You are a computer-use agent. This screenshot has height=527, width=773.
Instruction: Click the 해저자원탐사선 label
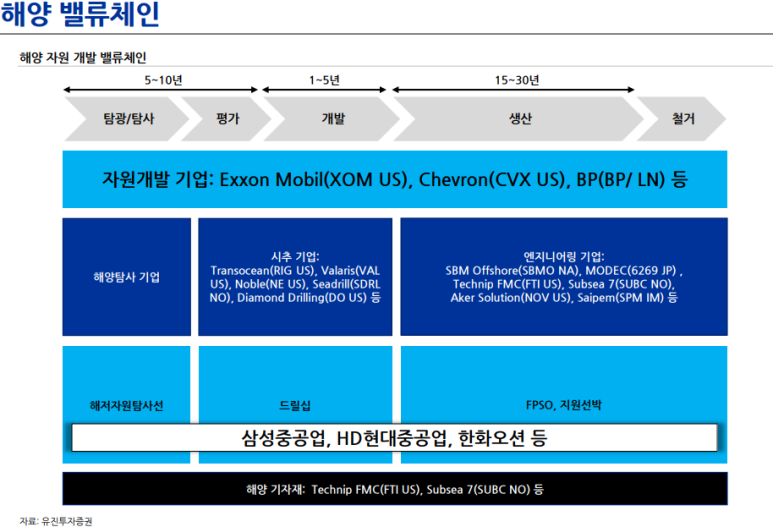pos(127,406)
